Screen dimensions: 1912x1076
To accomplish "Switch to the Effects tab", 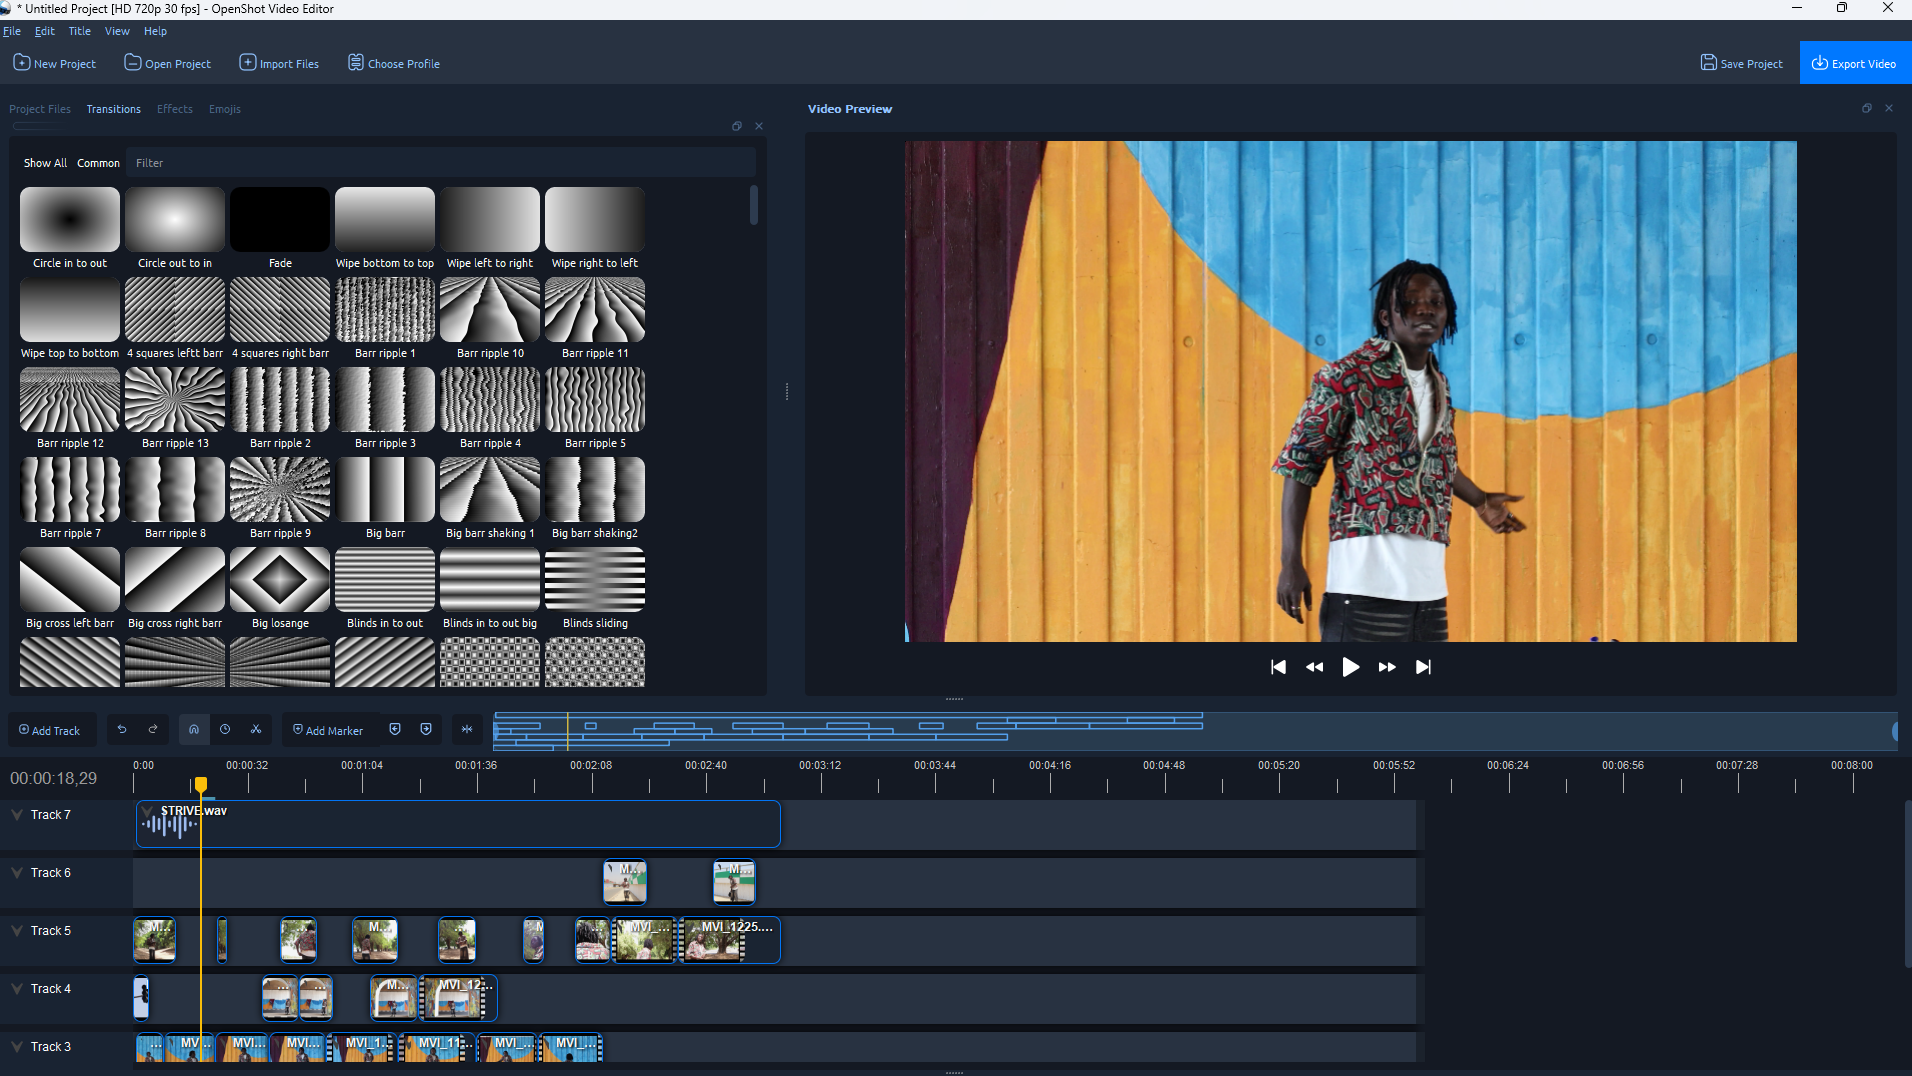I will (x=175, y=109).
